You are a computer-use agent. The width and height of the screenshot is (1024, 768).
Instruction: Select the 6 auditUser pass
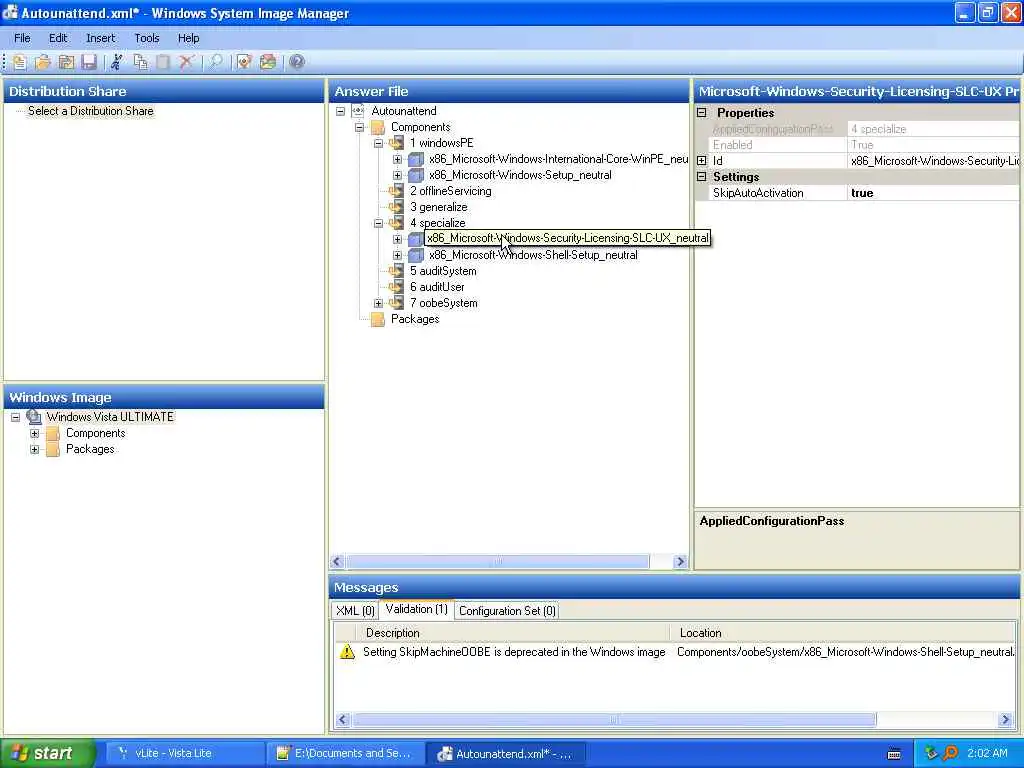tap(437, 287)
